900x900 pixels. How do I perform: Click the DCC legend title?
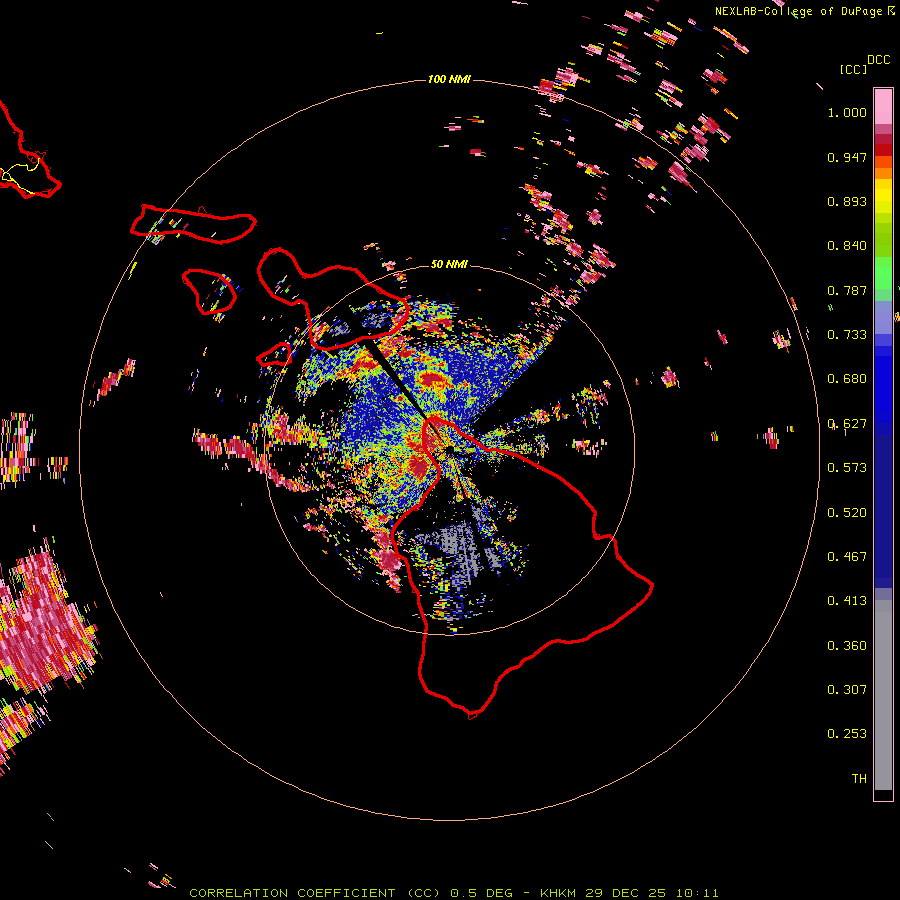point(878,60)
